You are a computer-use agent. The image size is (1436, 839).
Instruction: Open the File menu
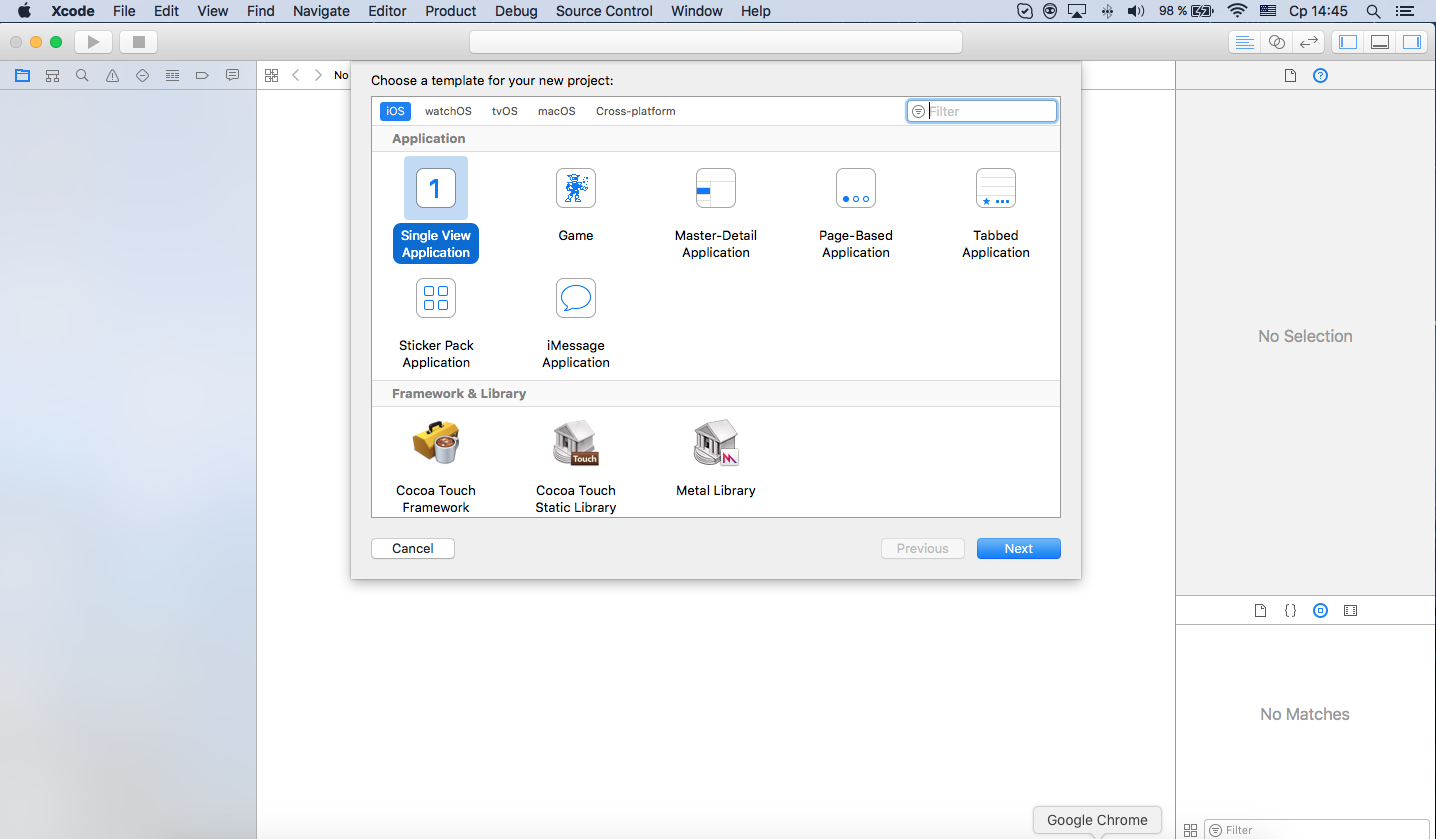(x=124, y=11)
